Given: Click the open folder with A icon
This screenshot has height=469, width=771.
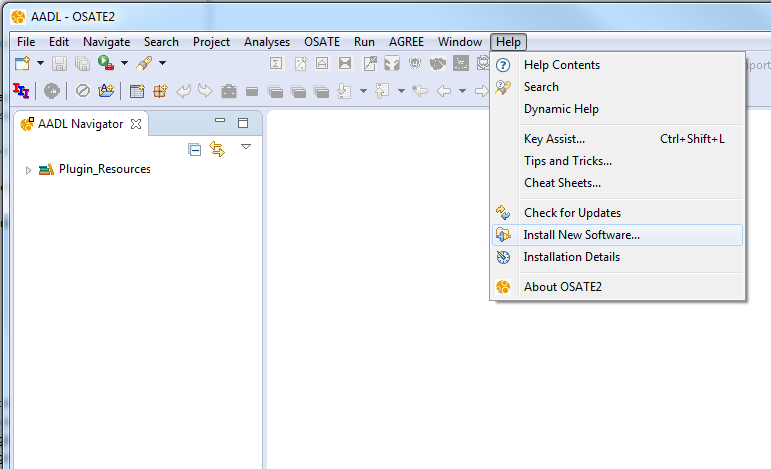Looking at the screenshot, I should pyautogui.click(x=106, y=91).
